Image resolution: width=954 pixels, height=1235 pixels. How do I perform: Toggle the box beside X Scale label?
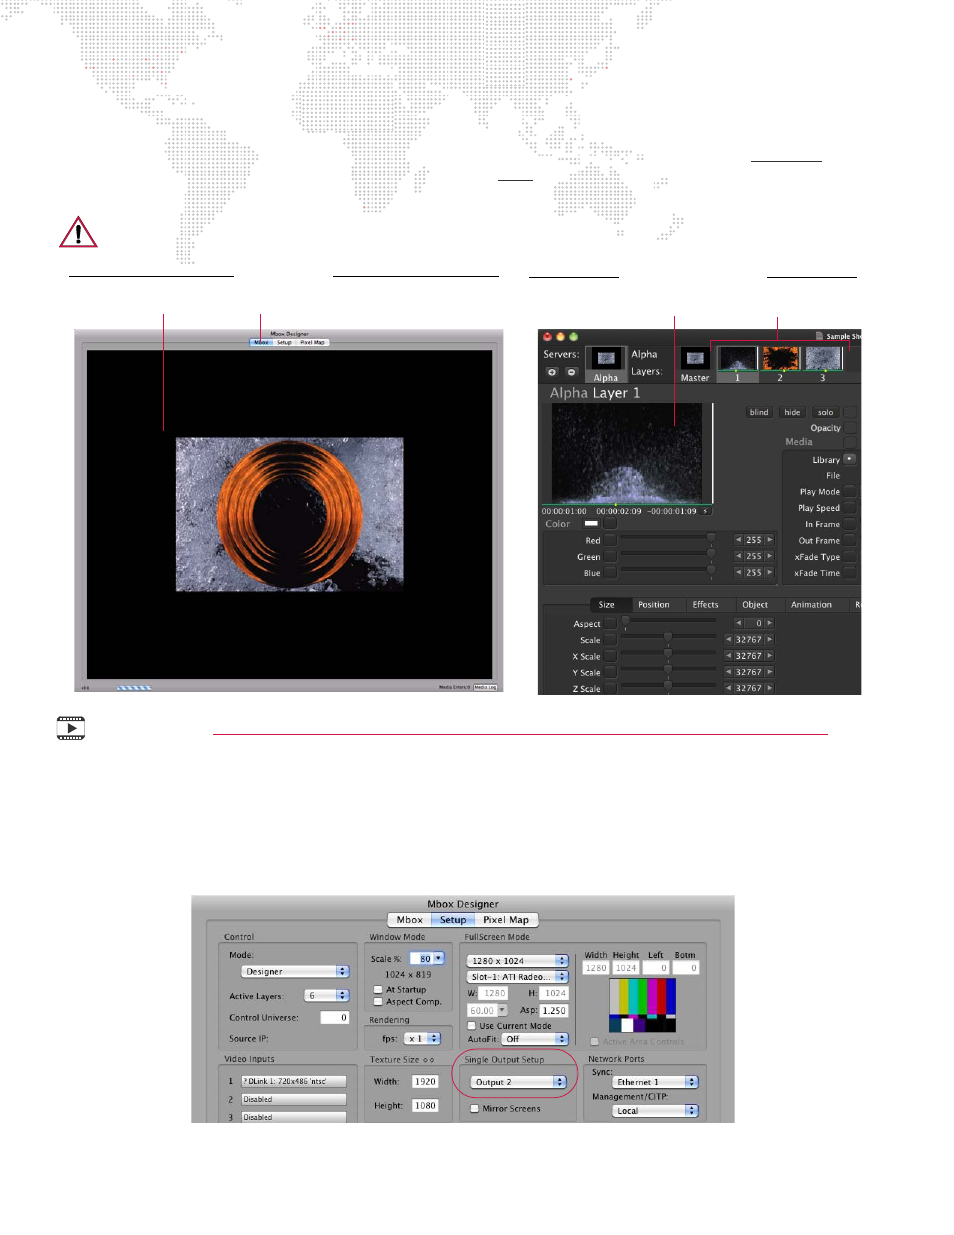point(611,657)
